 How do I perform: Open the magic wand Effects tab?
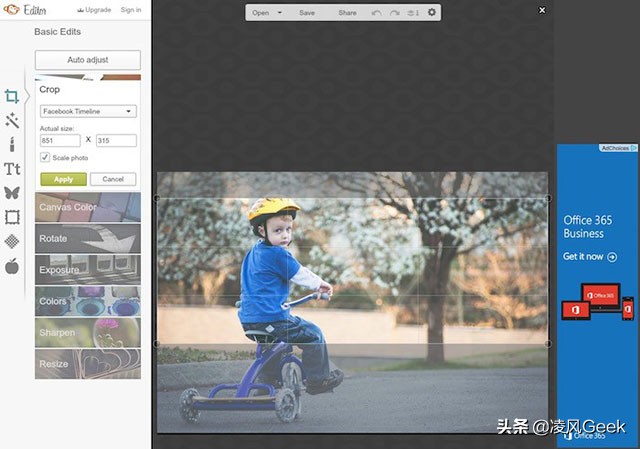(x=12, y=120)
